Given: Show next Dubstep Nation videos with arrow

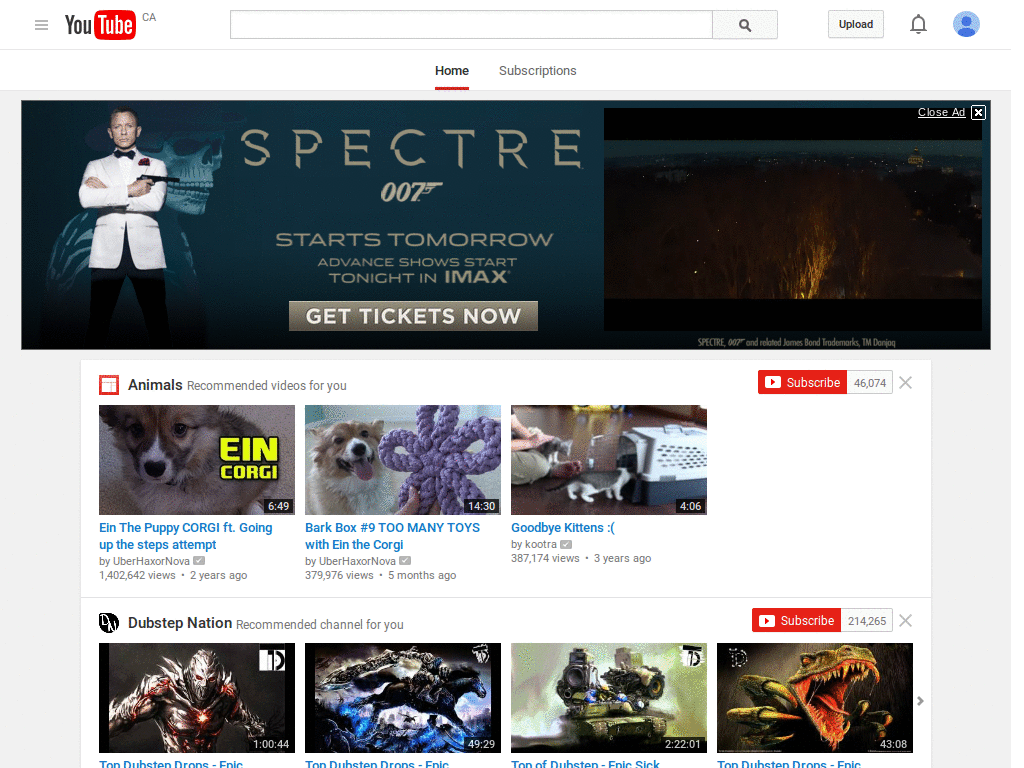Looking at the screenshot, I should point(920,701).
